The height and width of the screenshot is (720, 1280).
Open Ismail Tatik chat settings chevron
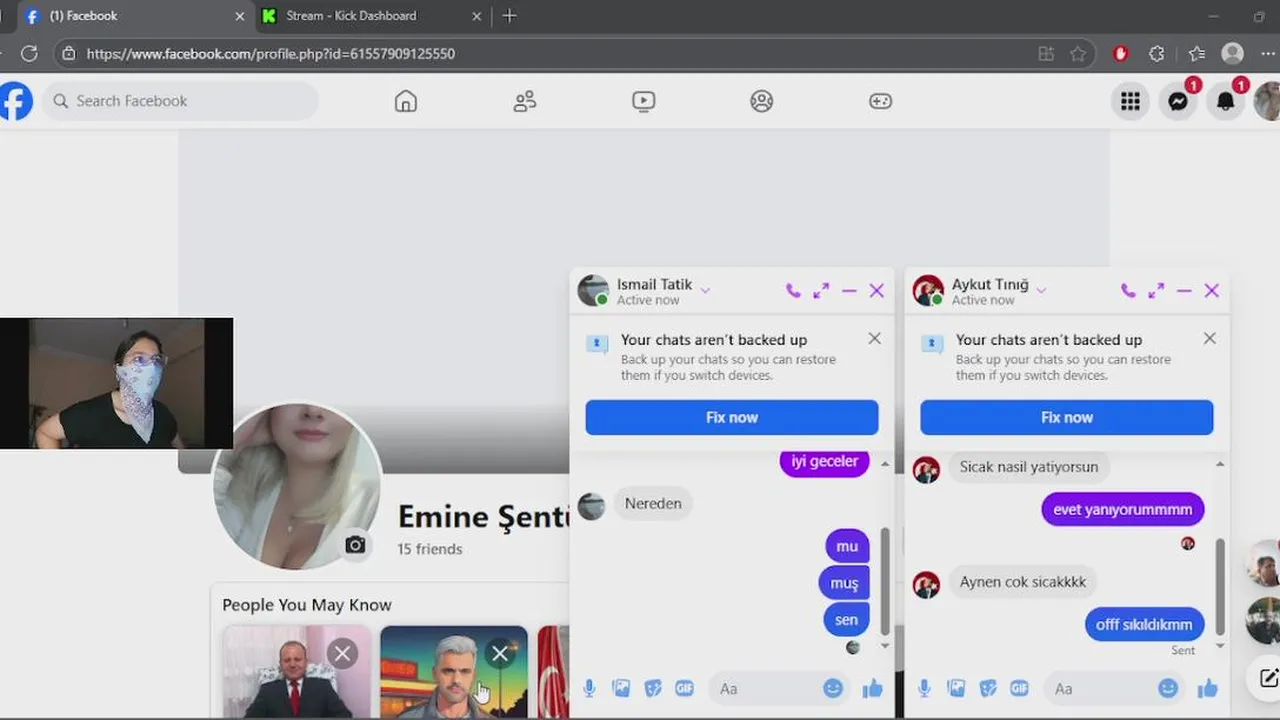coord(705,291)
